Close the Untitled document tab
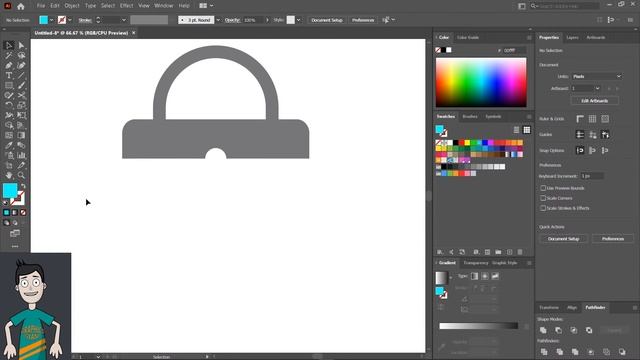Image resolution: width=640 pixels, height=360 pixels. pyautogui.click(x=133, y=33)
